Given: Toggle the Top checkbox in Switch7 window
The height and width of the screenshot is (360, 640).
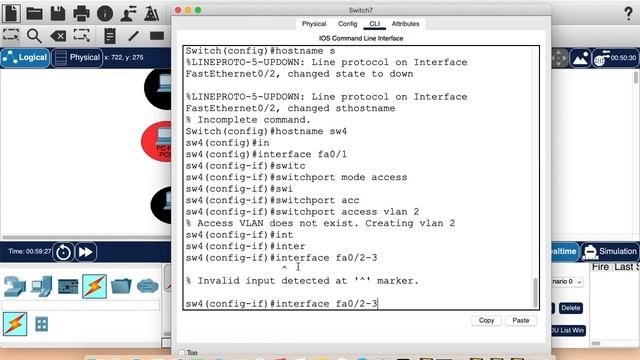Looking at the screenshot, I should pyautogui.click(x=182, y=352).
